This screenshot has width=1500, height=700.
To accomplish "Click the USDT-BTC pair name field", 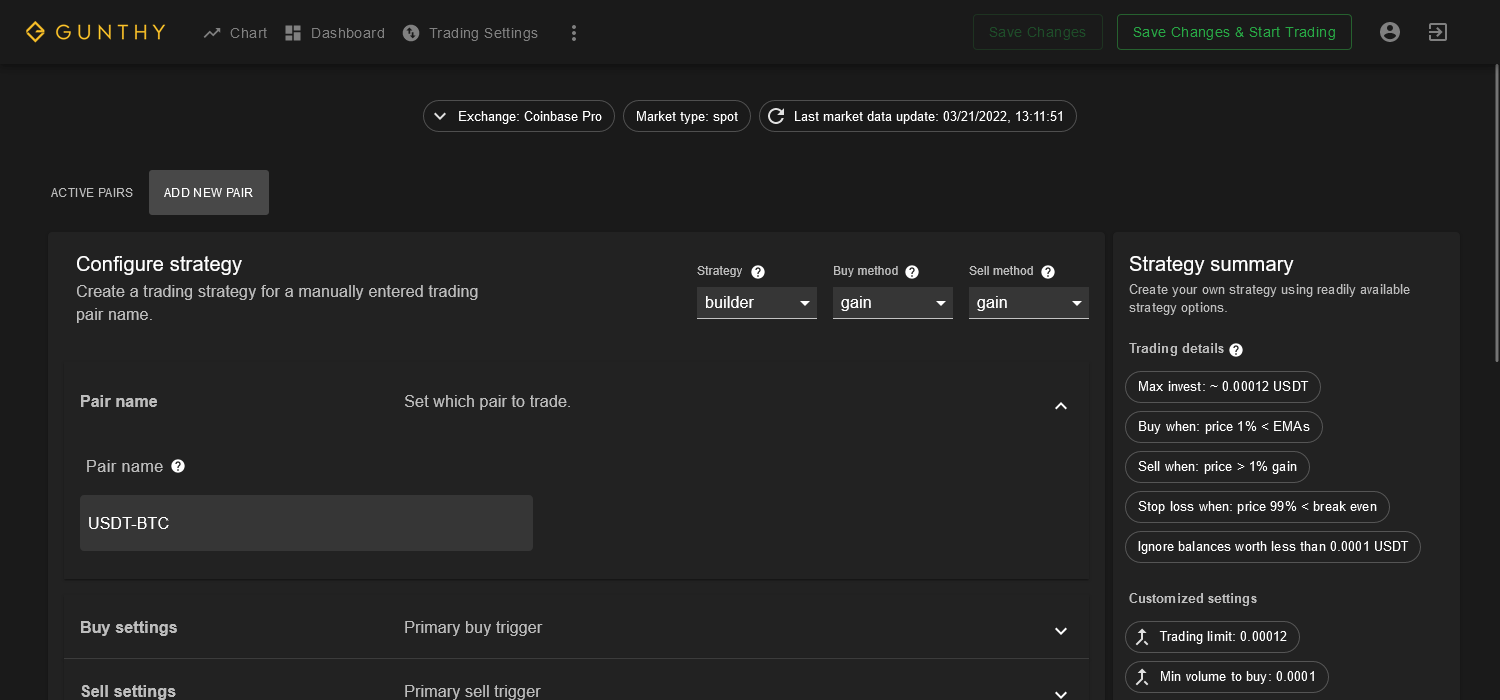I will [306, 523].
